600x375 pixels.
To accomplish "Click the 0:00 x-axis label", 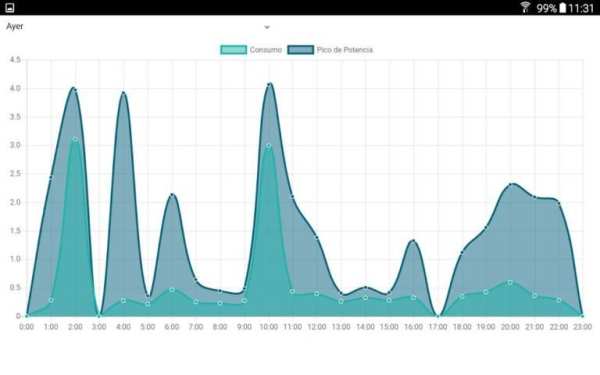I will point(26,327).
